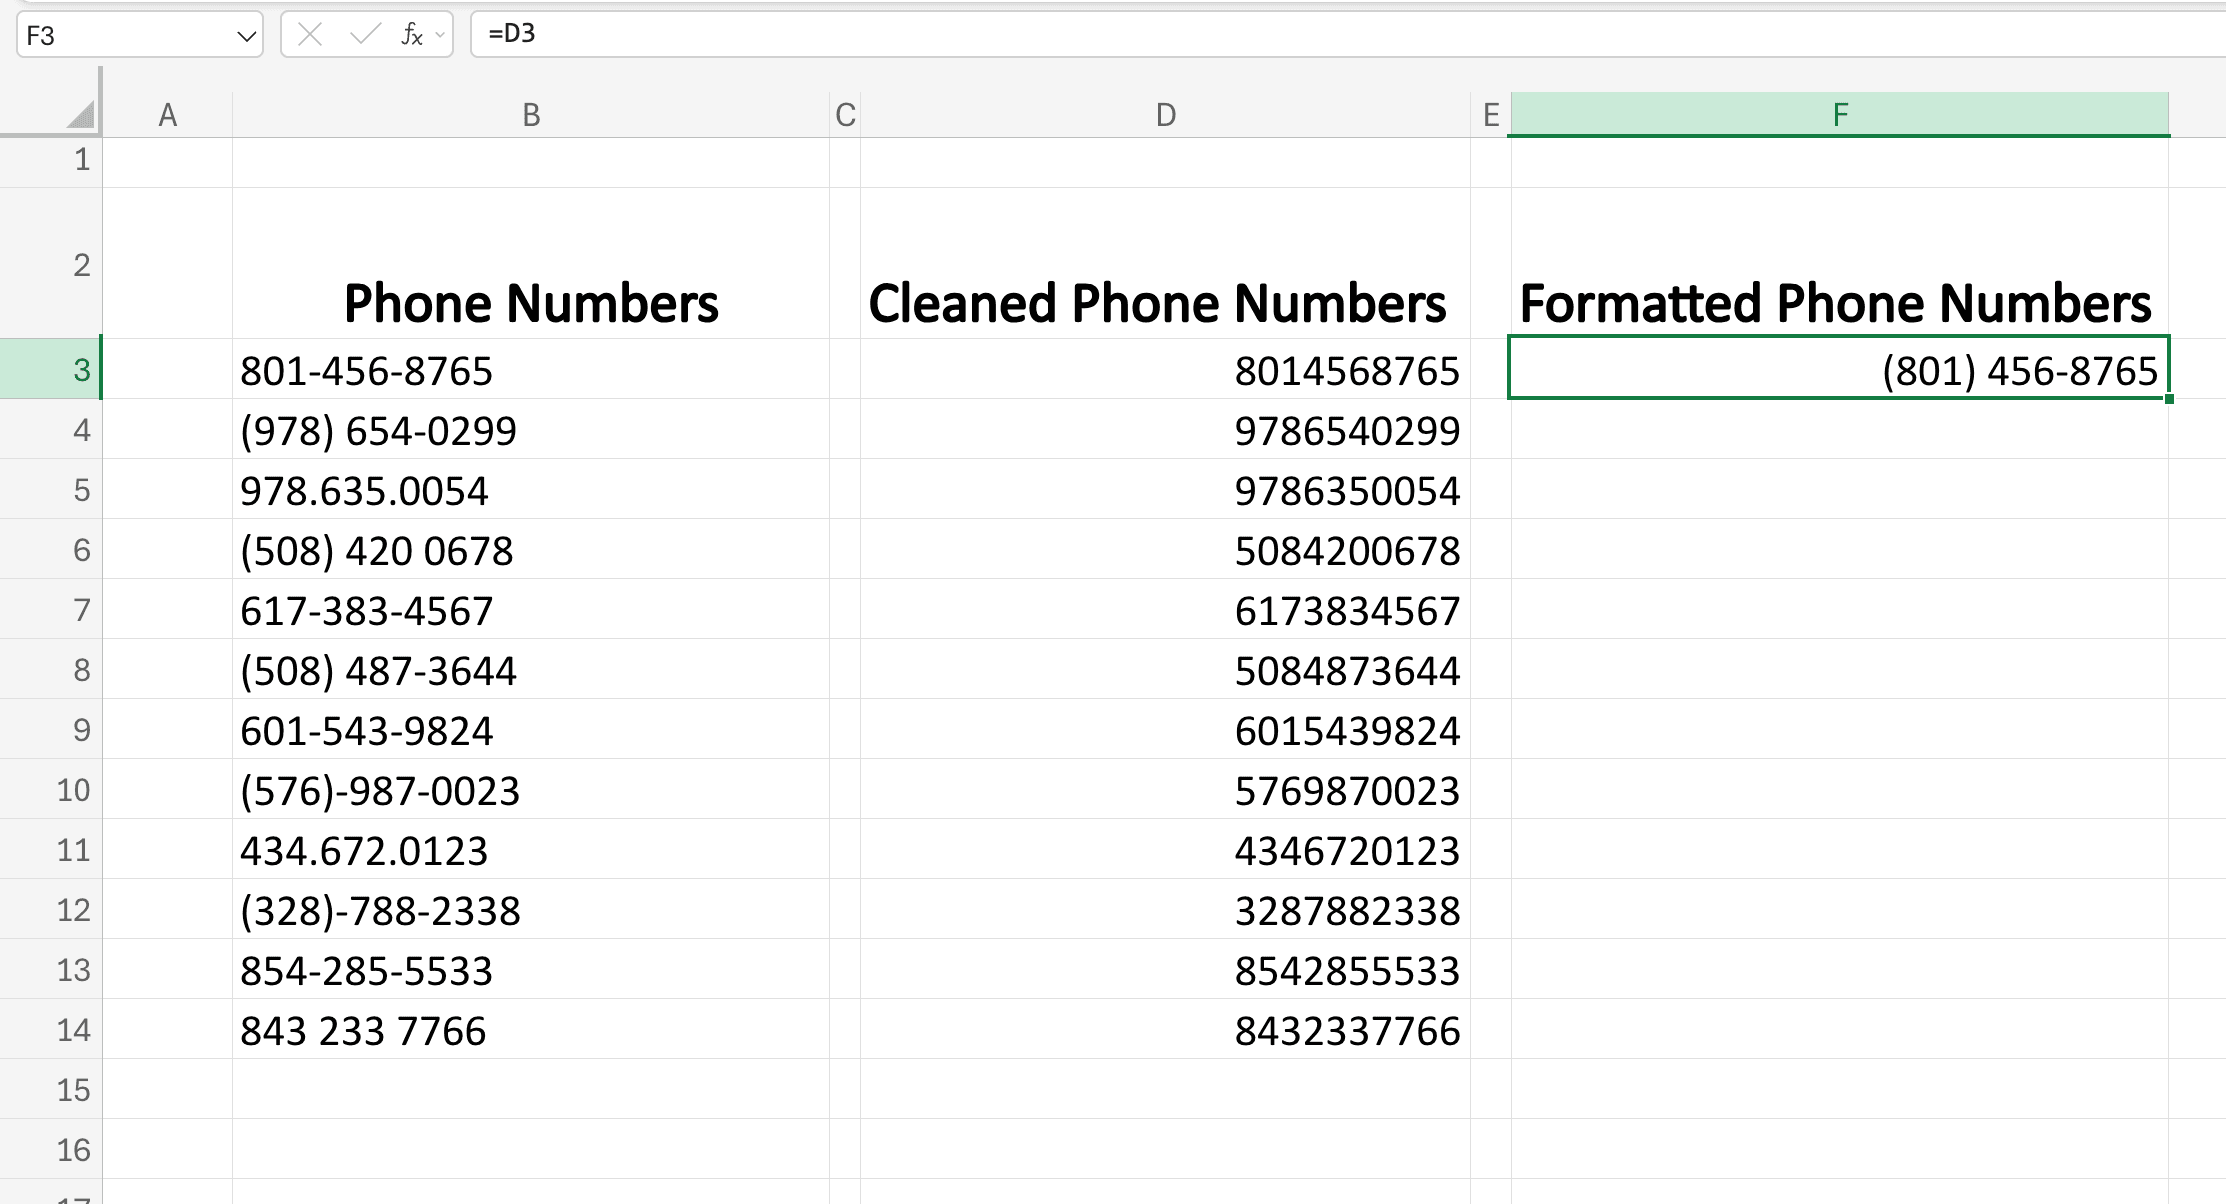Select column F header
Viewport: 2226px width, 1204px height.
coord(1840,113)
